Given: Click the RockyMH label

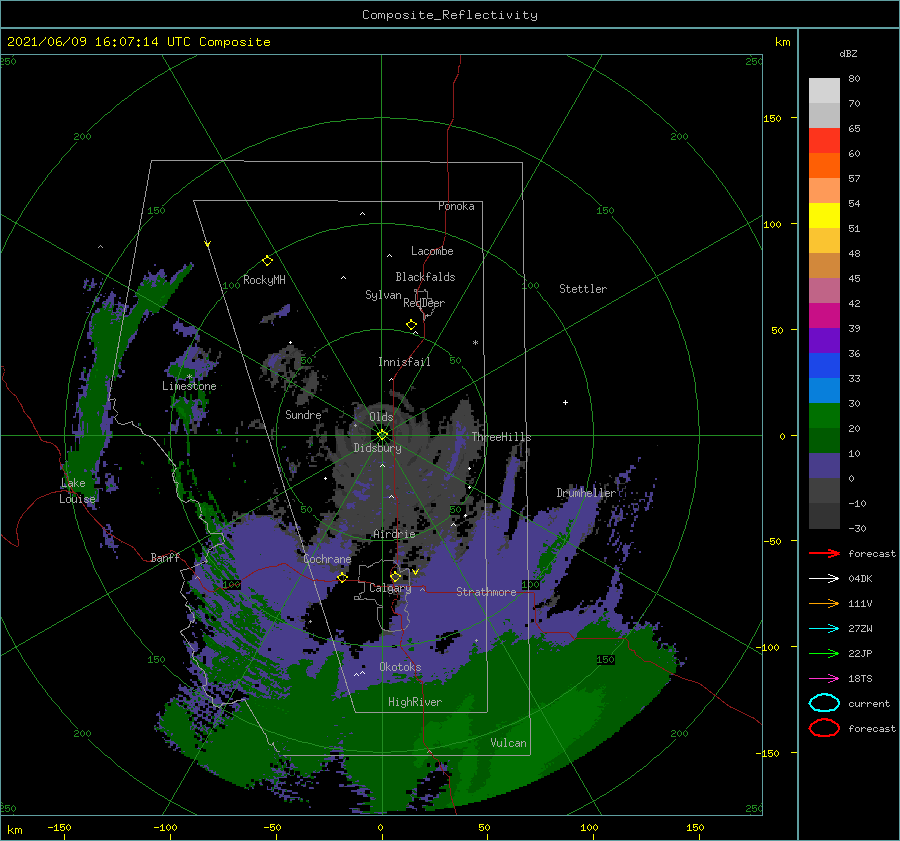Looking at the screenshot, I should (x=264, y=280).
